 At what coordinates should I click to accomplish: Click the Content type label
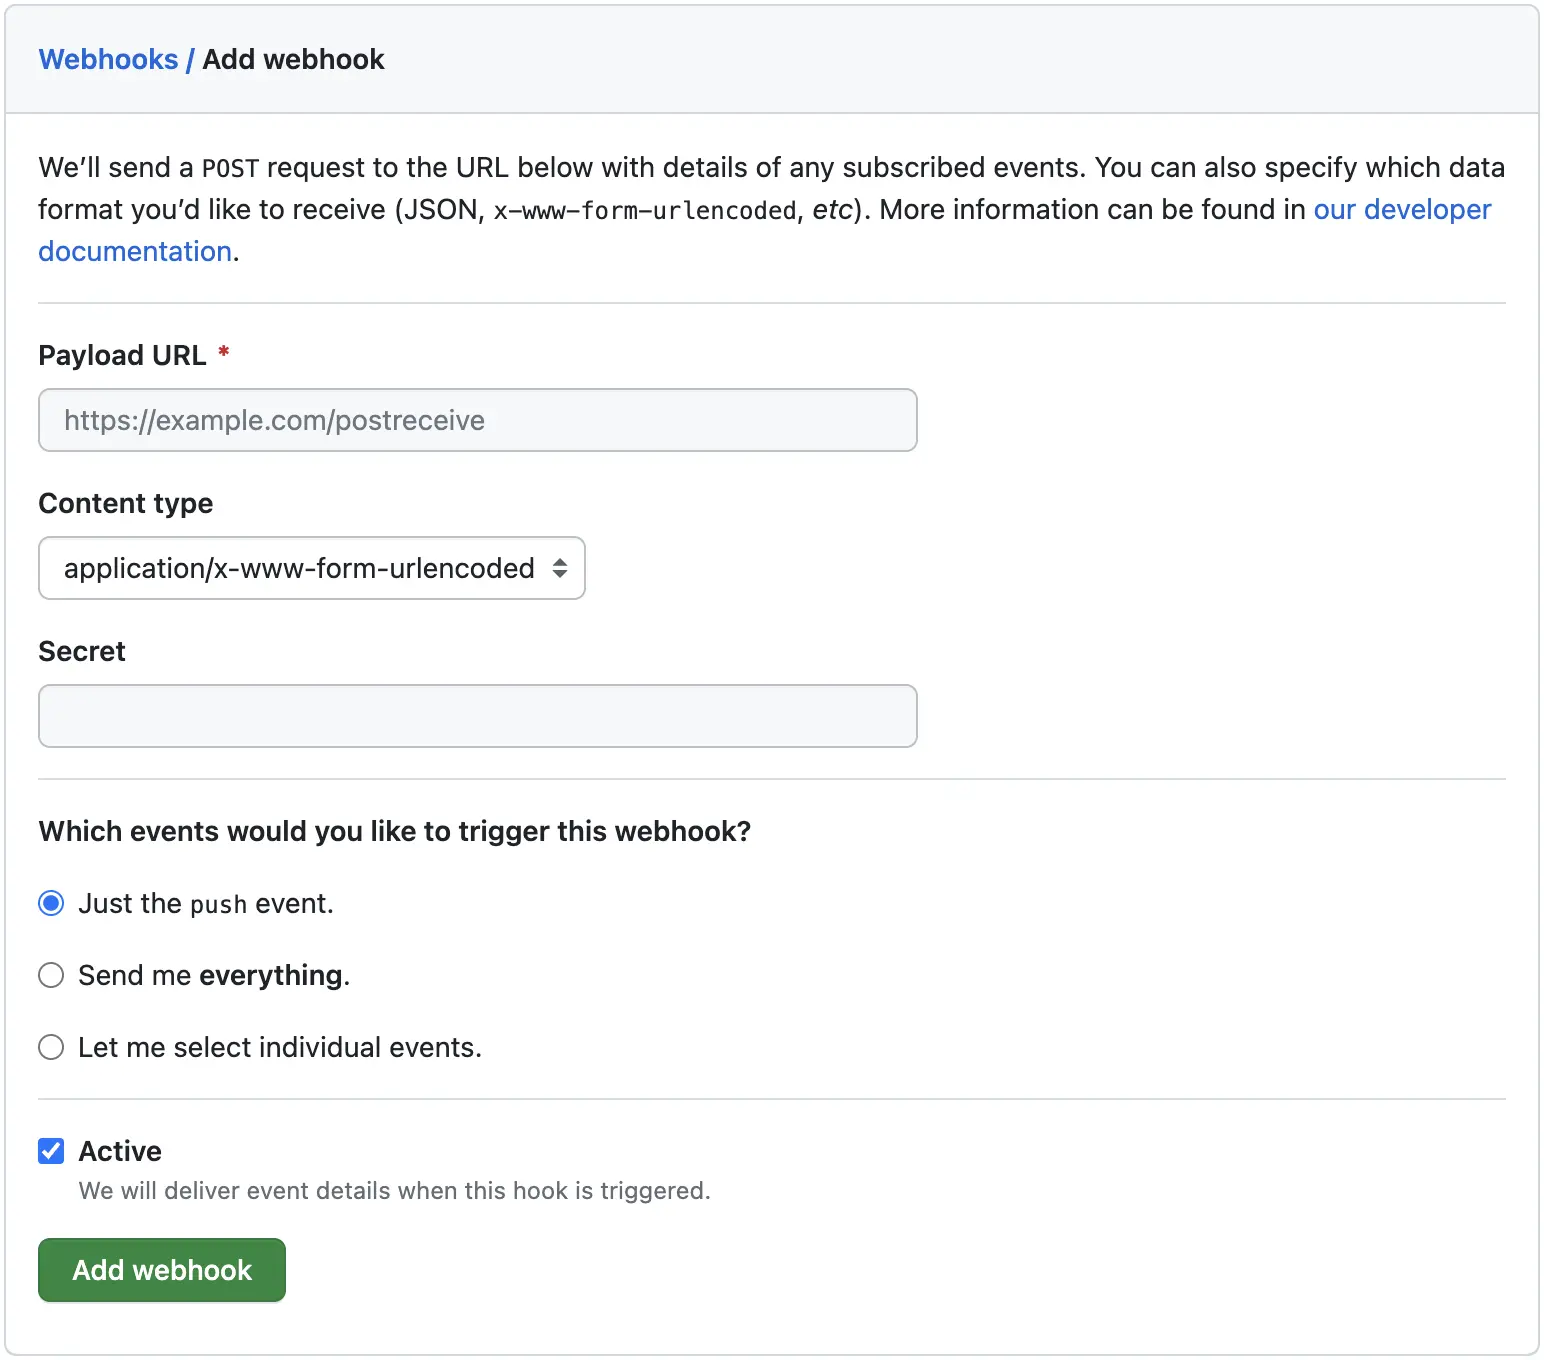[125, 503]
